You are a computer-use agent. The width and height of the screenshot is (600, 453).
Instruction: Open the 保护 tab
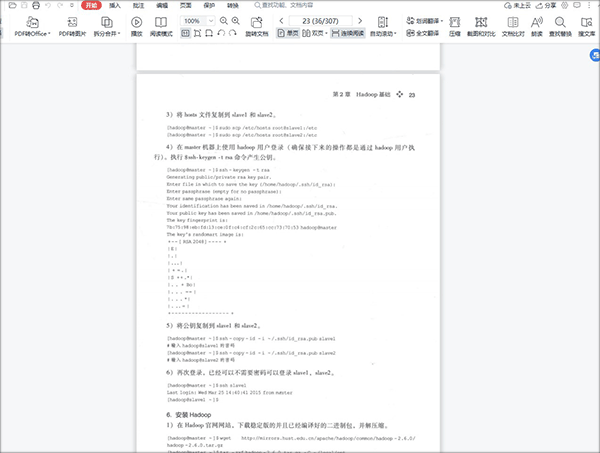coord(209,5)
